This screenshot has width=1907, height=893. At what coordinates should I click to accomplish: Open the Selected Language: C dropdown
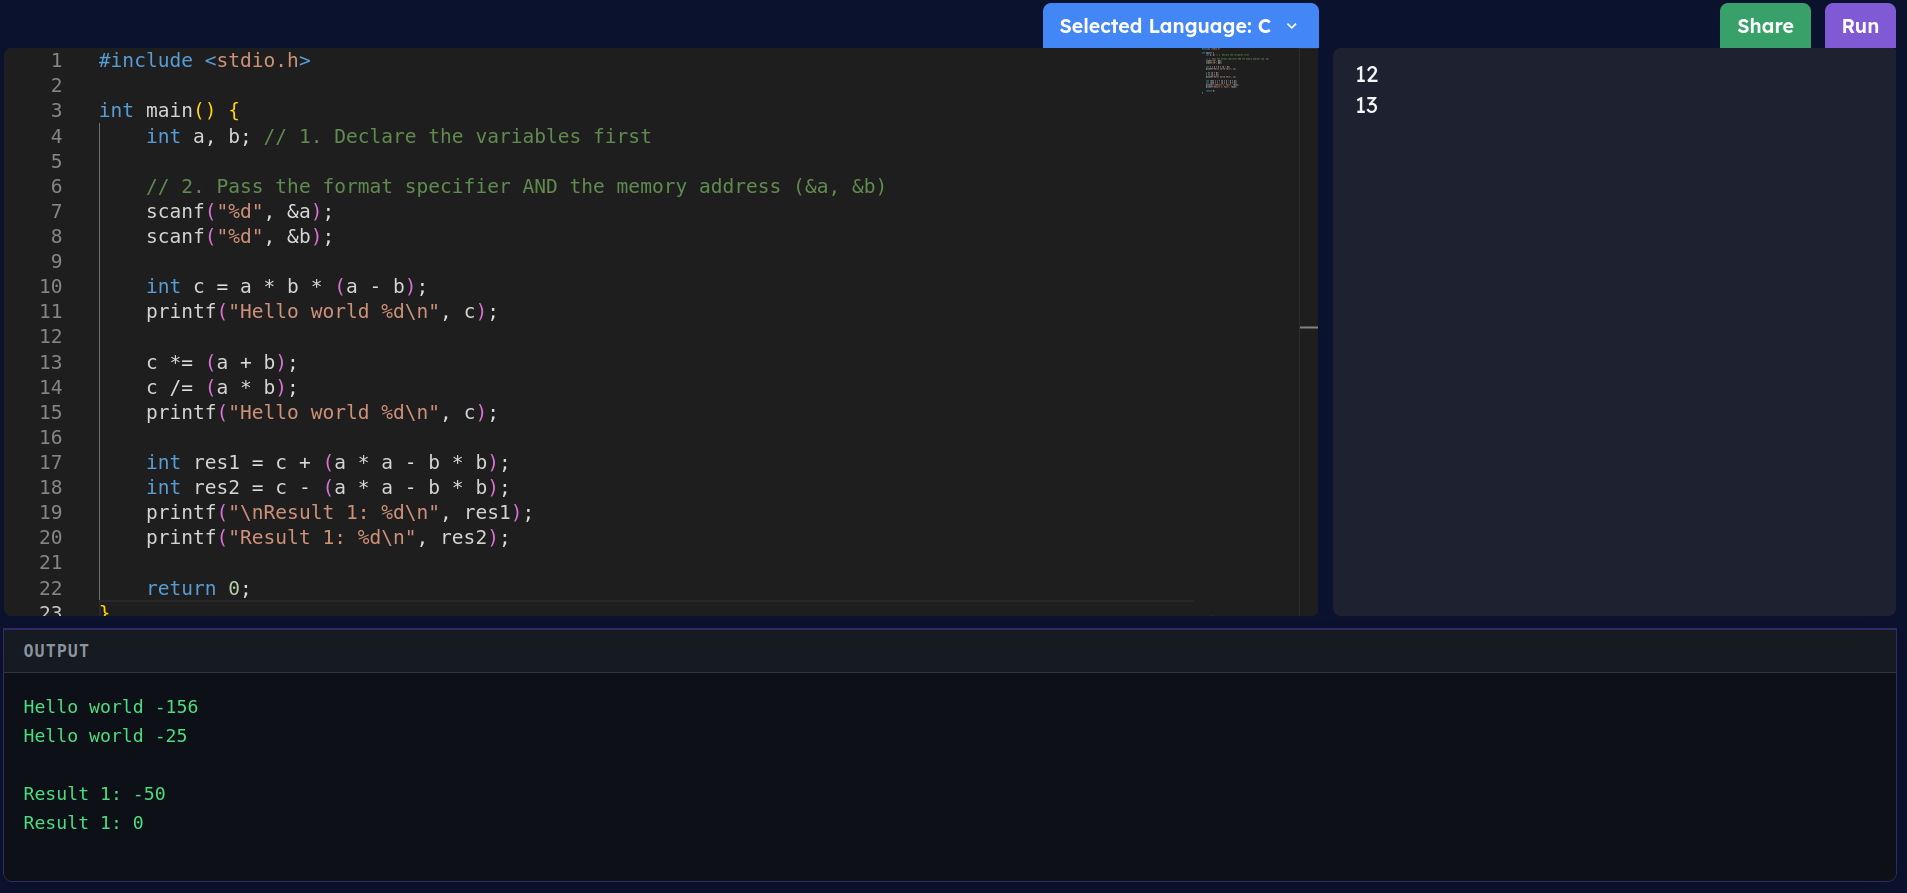(x=1180, y=26)
